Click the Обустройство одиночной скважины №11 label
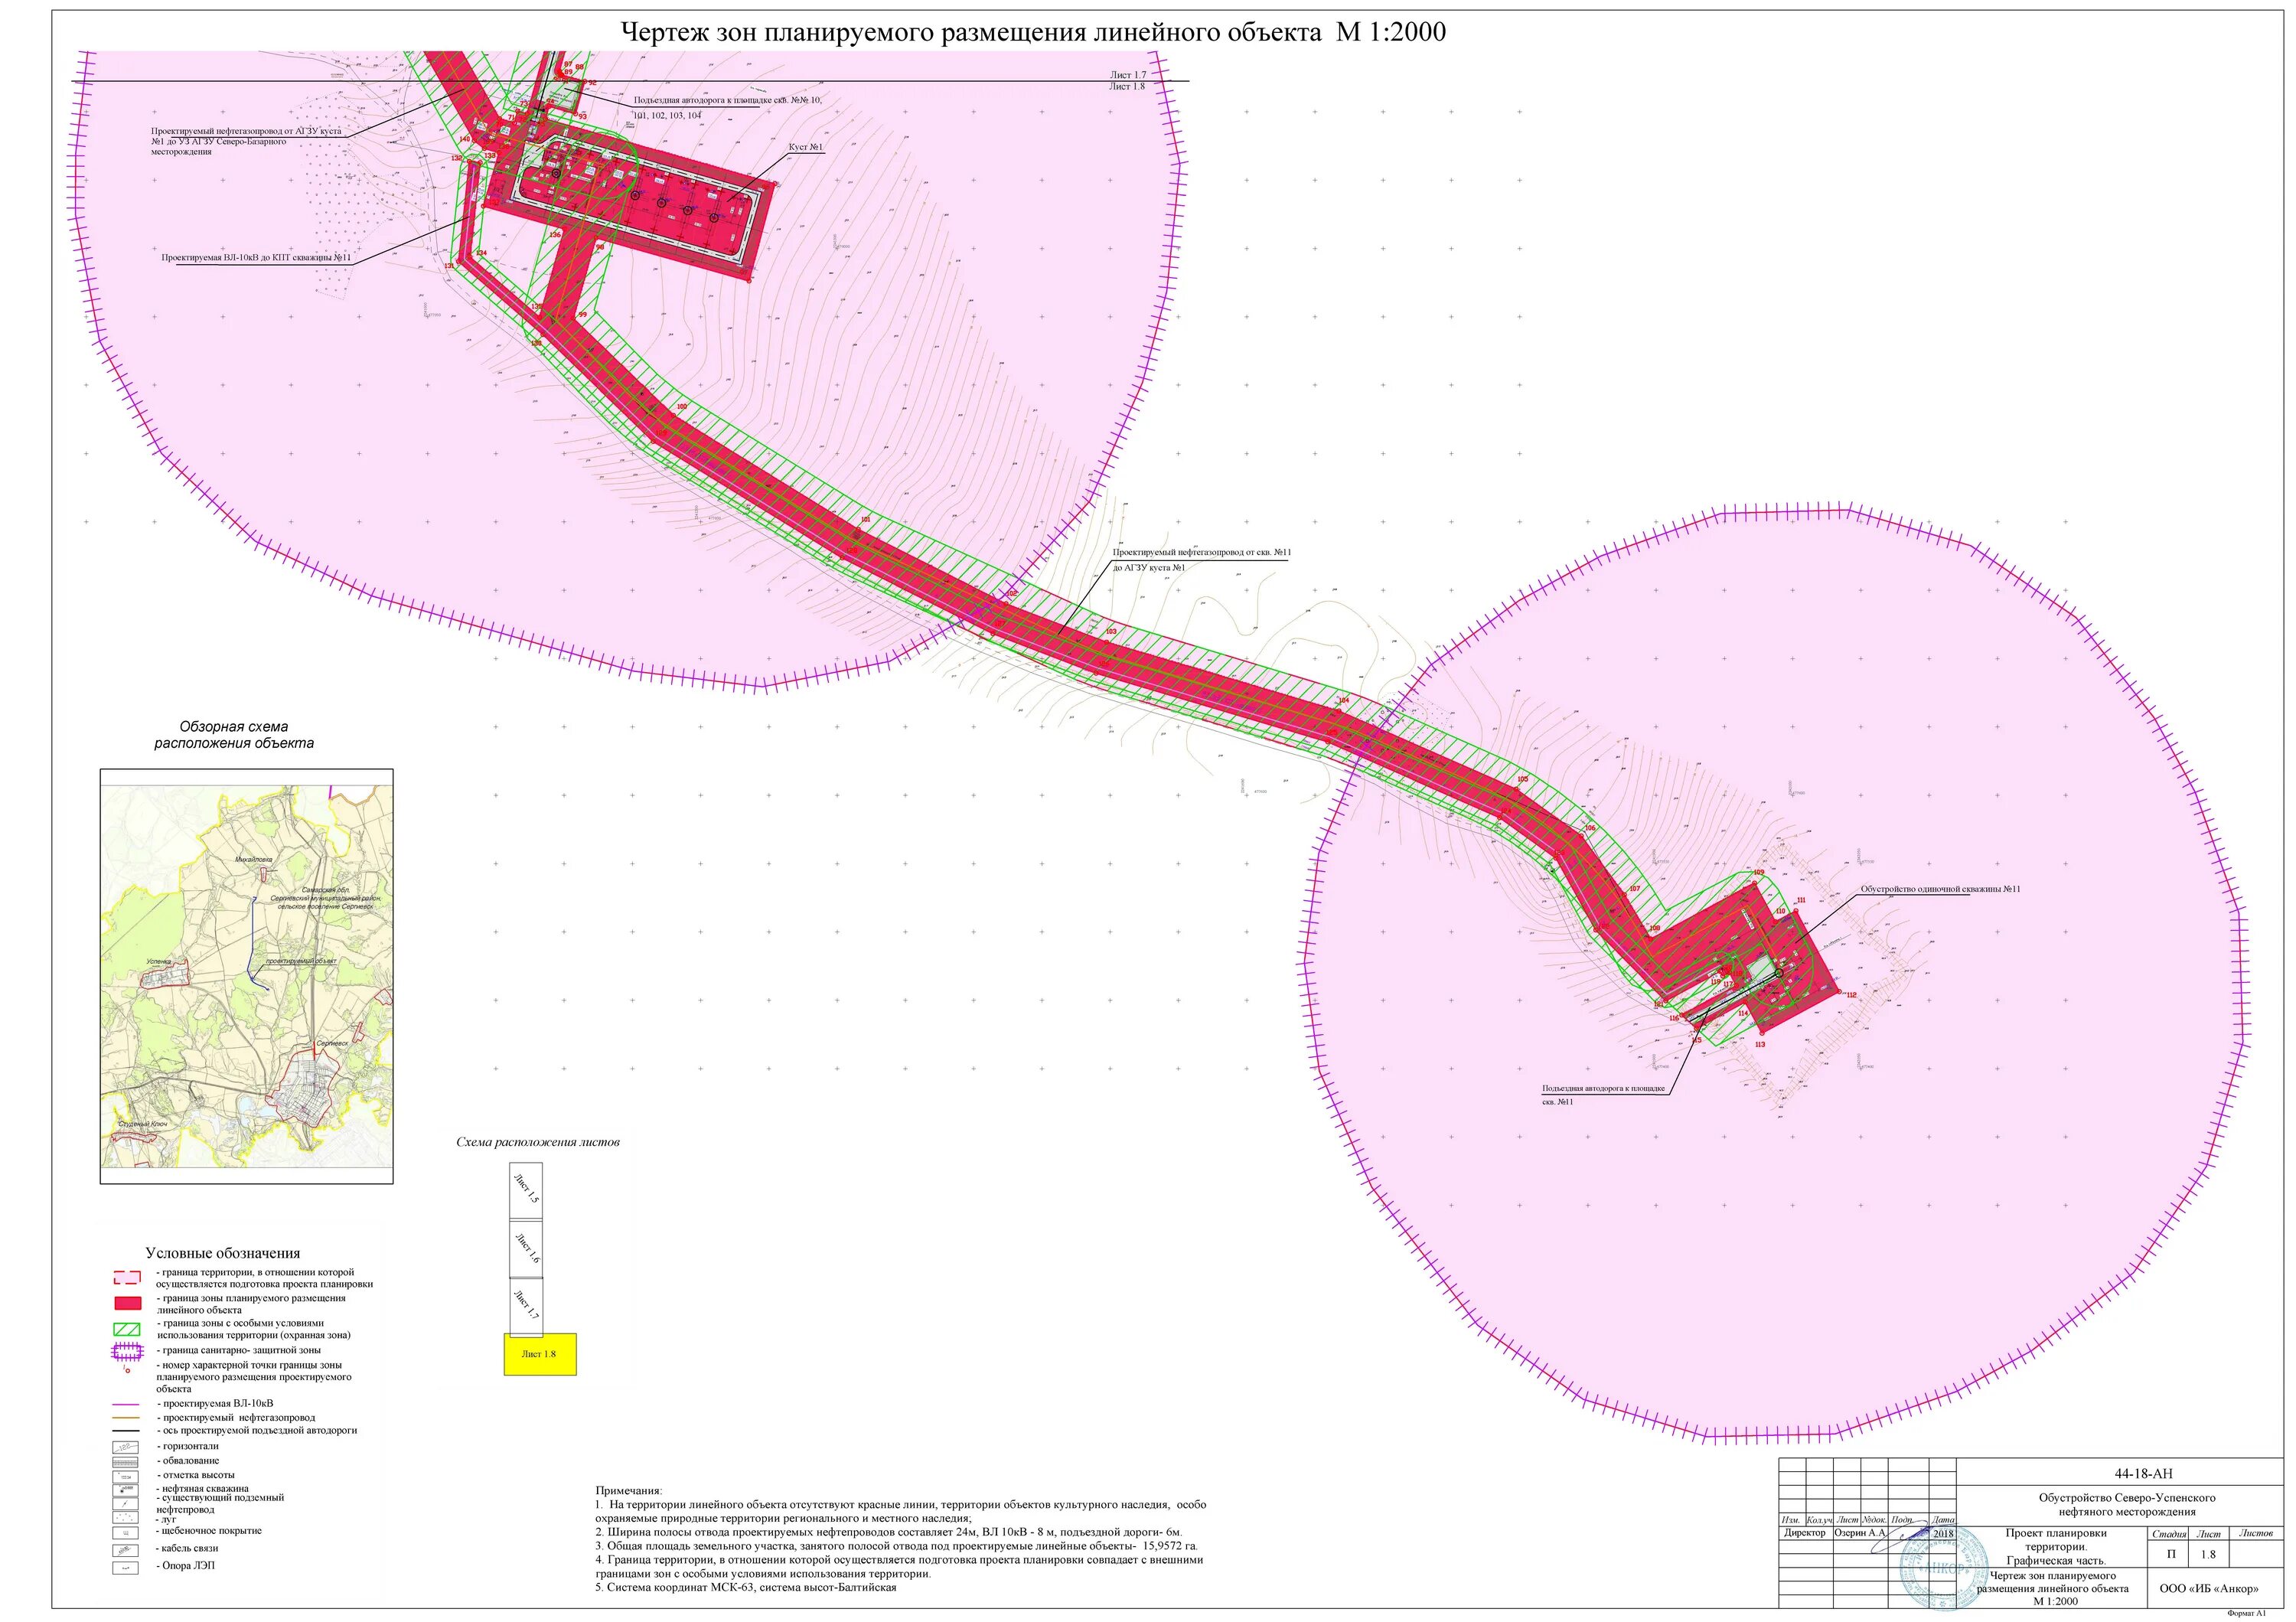 [x=1940, y=889]
